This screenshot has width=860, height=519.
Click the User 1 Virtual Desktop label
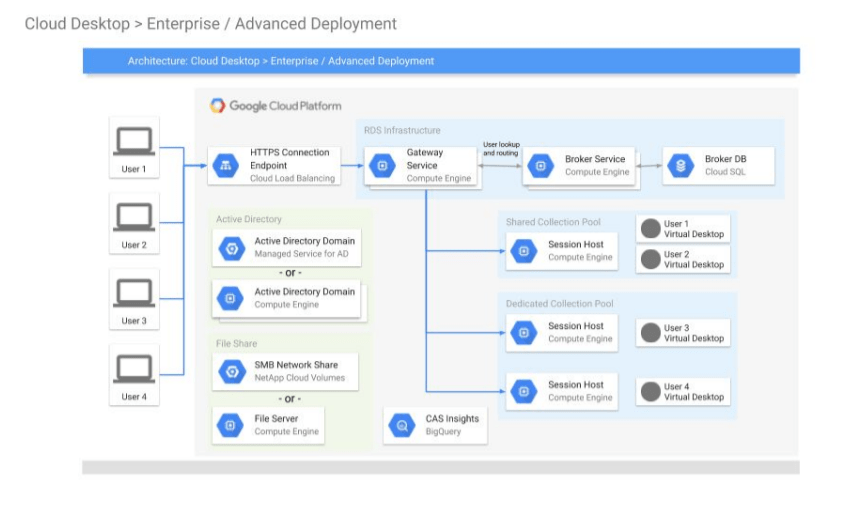pyautogui.click(x=694, y=229)
